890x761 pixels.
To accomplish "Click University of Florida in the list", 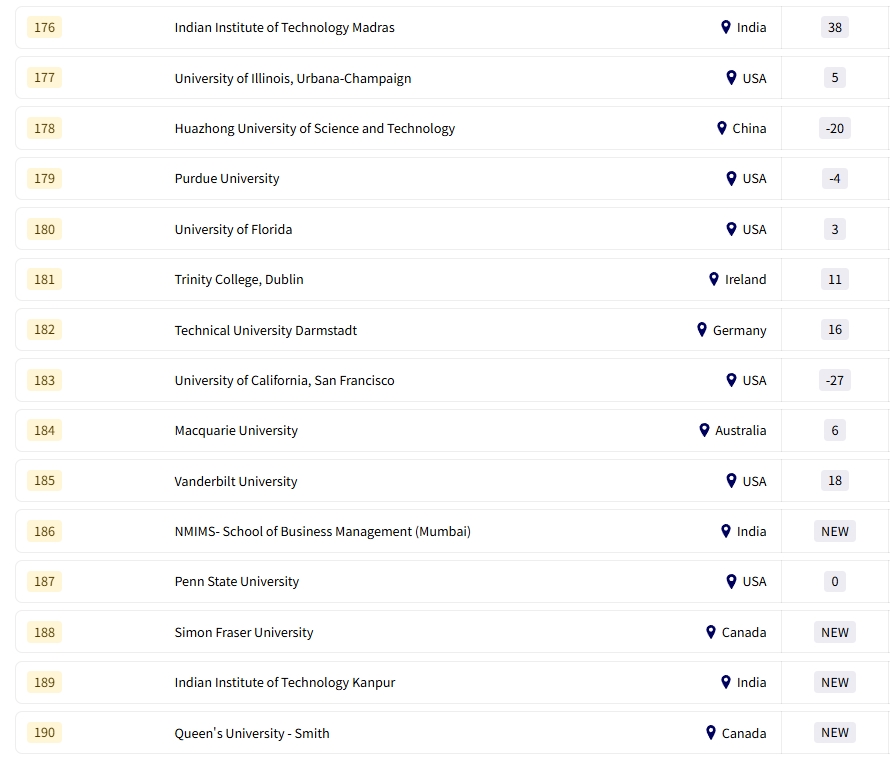I will 234,229.
